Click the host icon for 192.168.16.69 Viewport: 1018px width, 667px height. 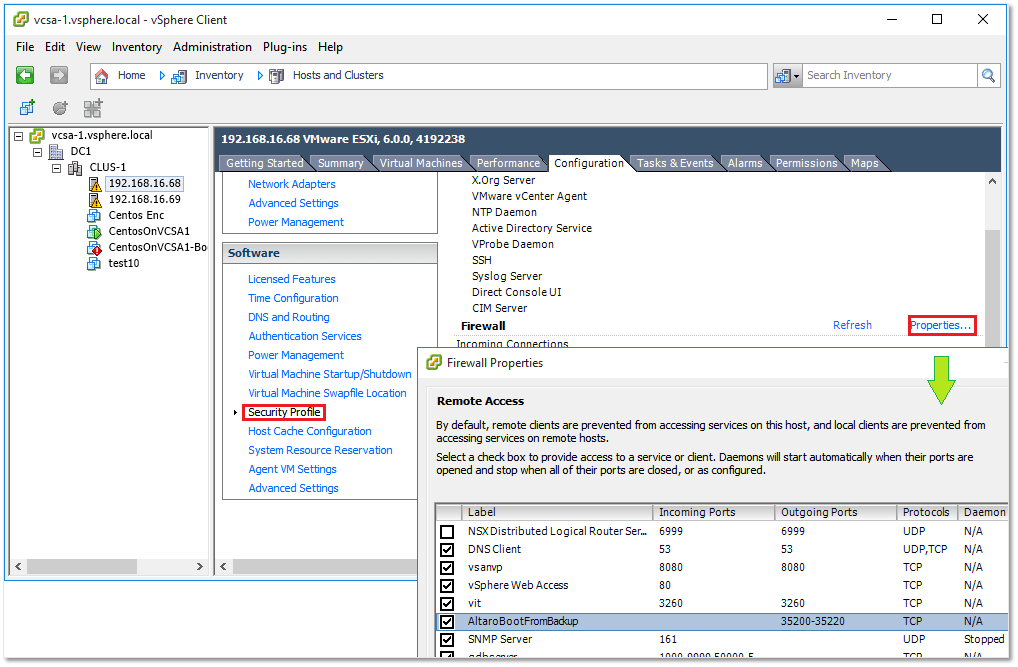coord(95,199)
